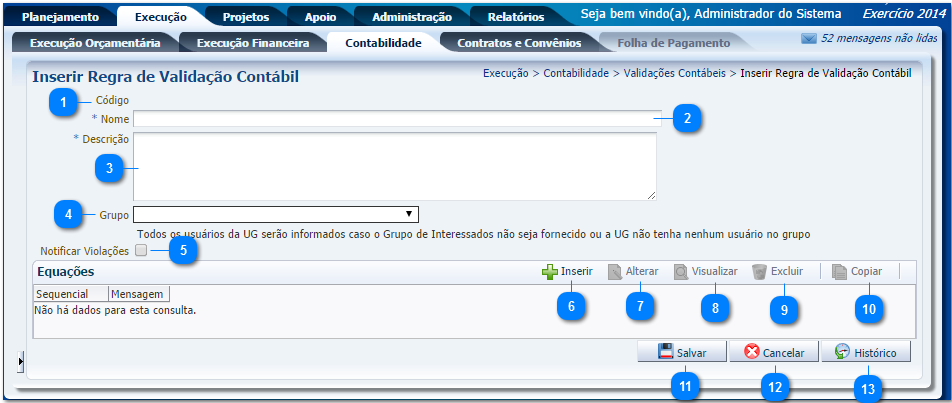The width and height of the screenshot is (952, 403).
Task: Go to Contratos e Convênios subtab
Action: 518,43
